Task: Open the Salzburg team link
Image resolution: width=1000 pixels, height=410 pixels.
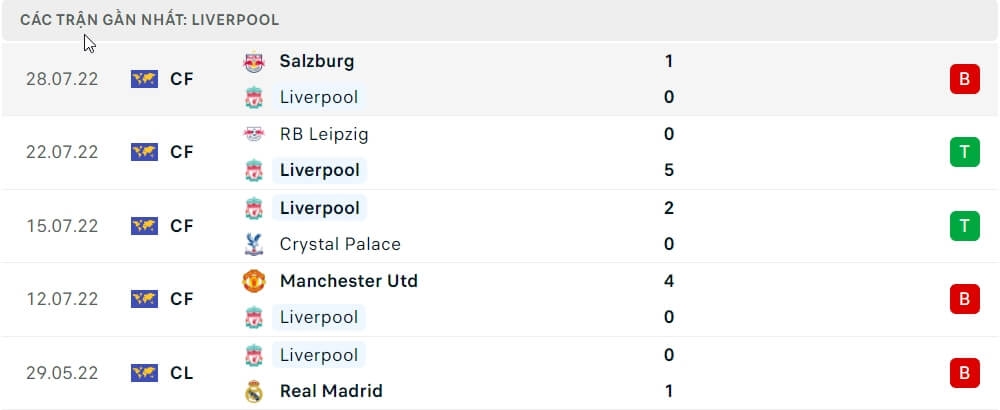Action: pos(317,61)
